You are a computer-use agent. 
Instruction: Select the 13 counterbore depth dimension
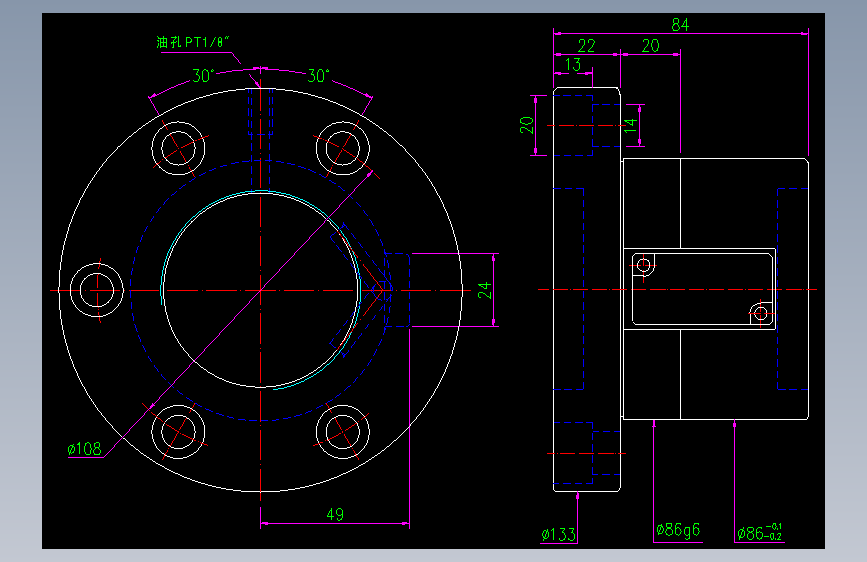[x=573, y=65]
